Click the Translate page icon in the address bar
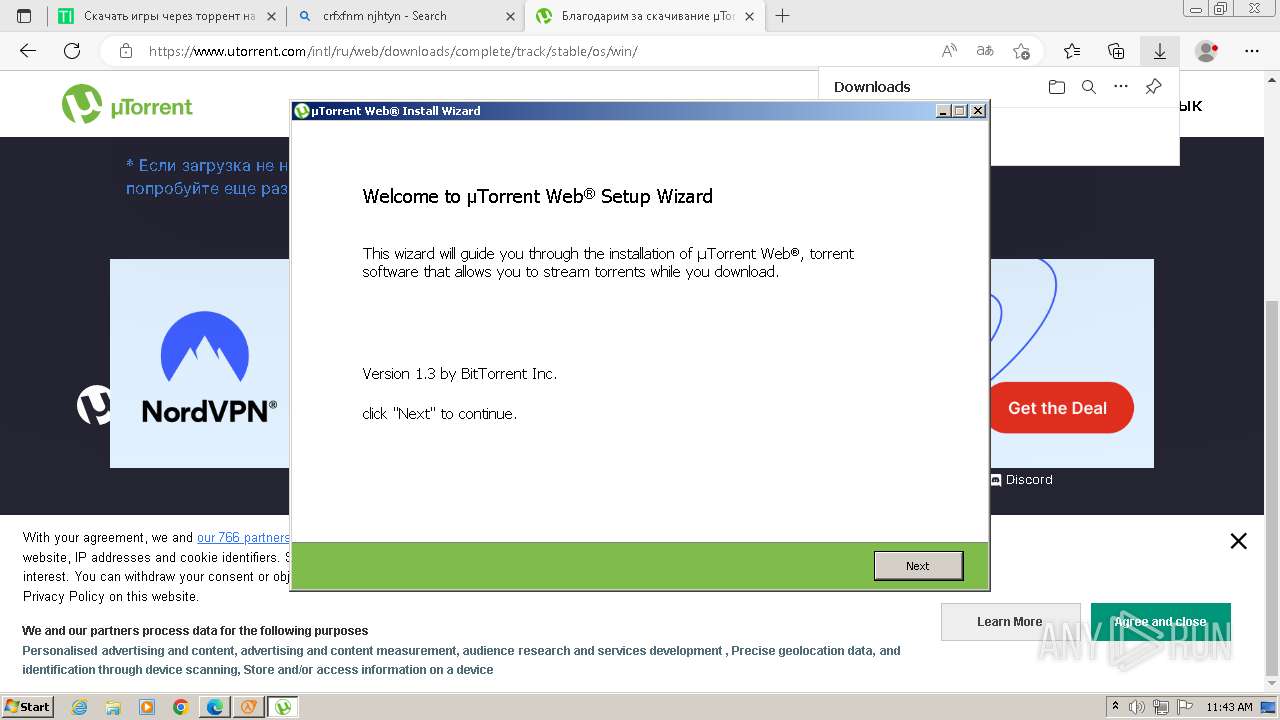The width and height of the screenshot is (1280, 720). (x=985, y=51)
